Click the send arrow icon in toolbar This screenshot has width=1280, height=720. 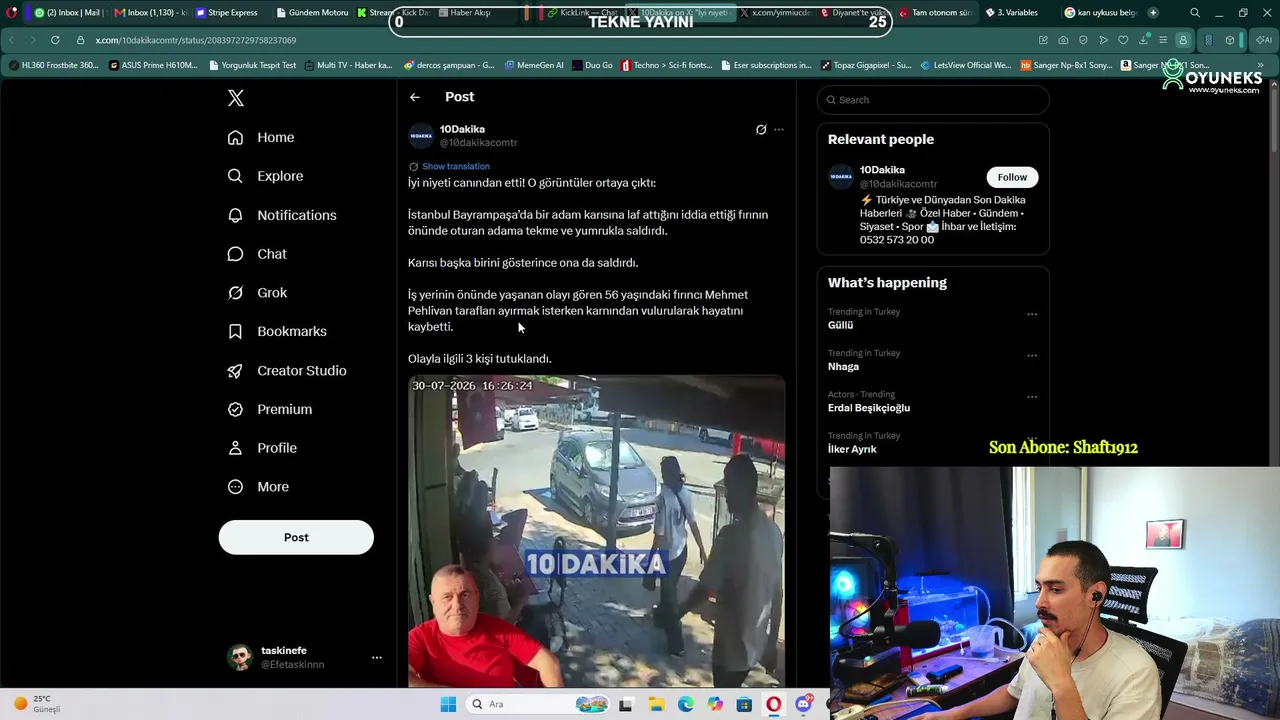[1103, 40]
